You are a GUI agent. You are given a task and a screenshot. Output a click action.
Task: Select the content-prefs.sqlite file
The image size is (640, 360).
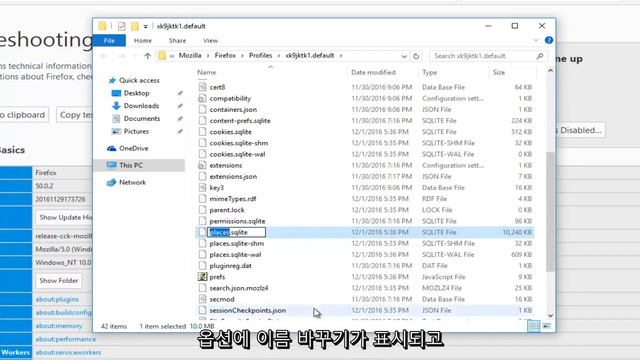point(240,121)
